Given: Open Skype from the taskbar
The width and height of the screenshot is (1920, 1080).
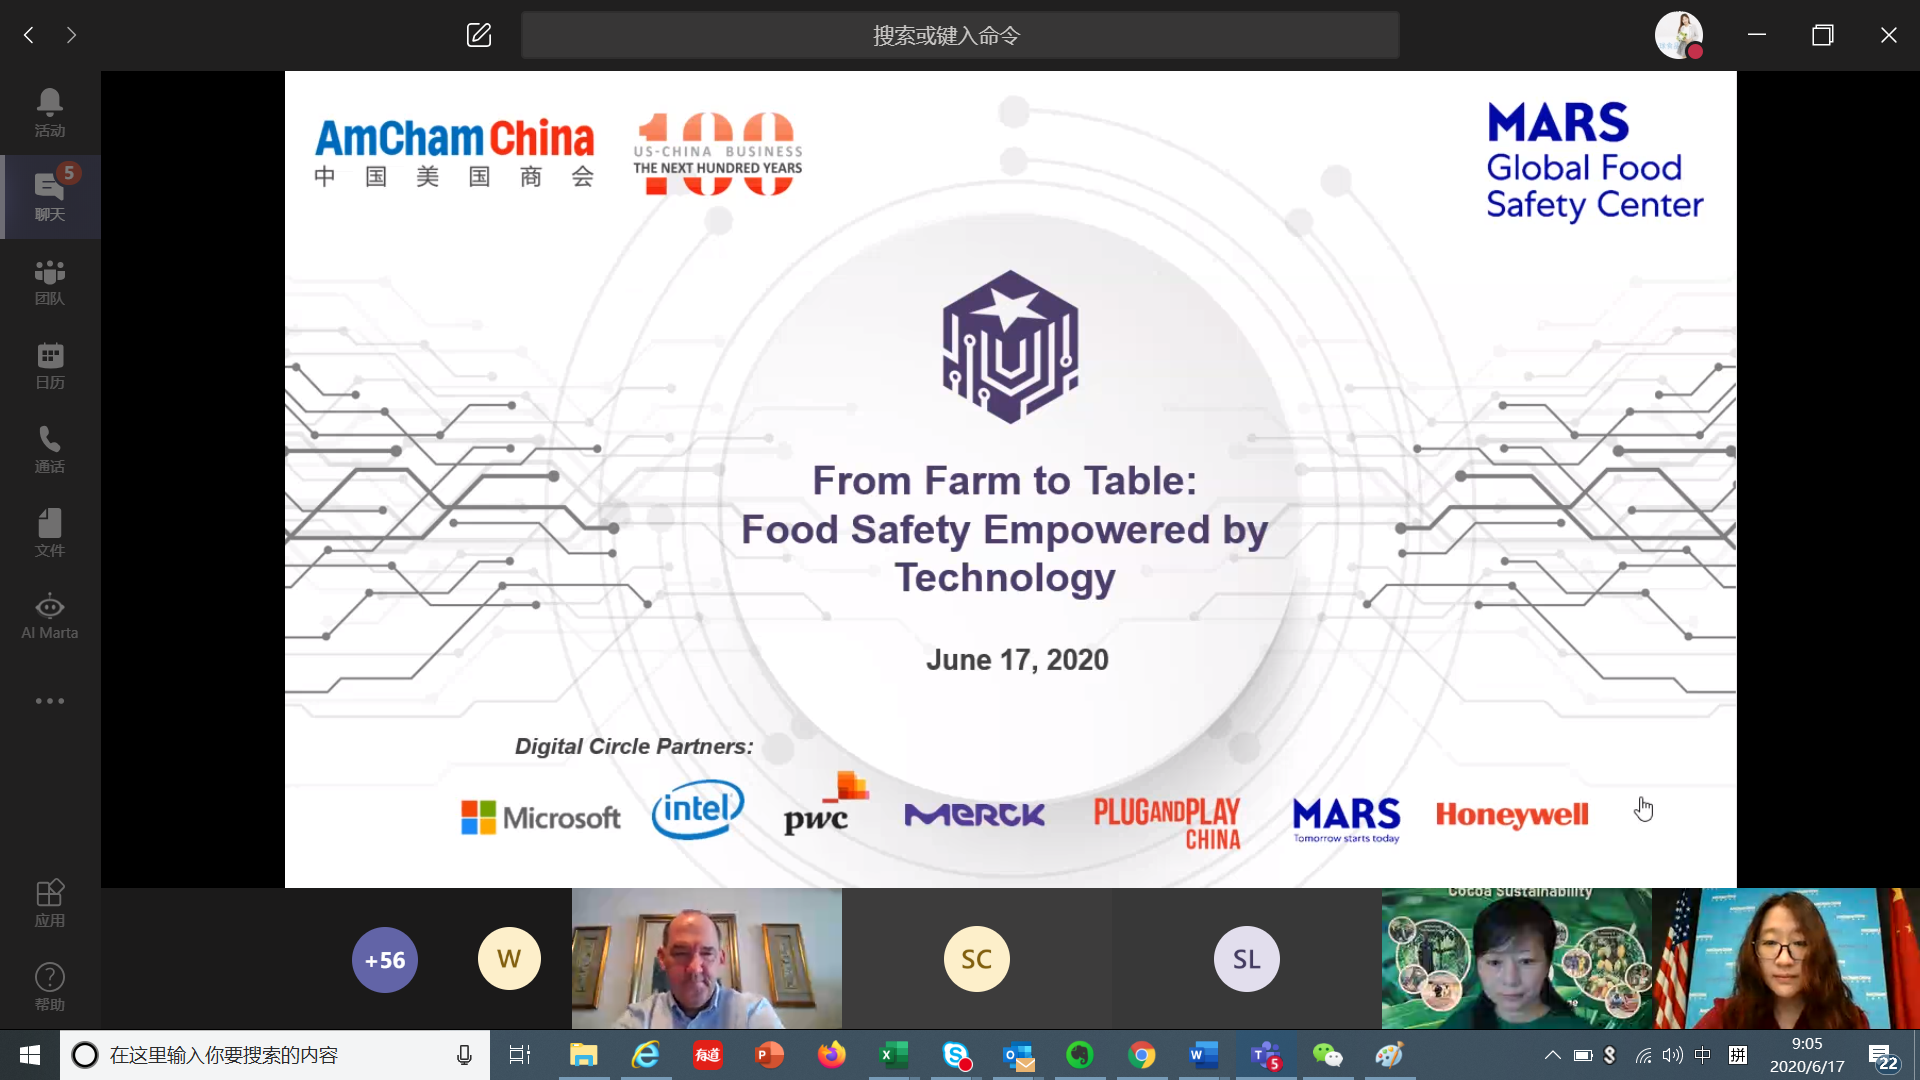Looking at the screenshot, I should pos(956,1055).
